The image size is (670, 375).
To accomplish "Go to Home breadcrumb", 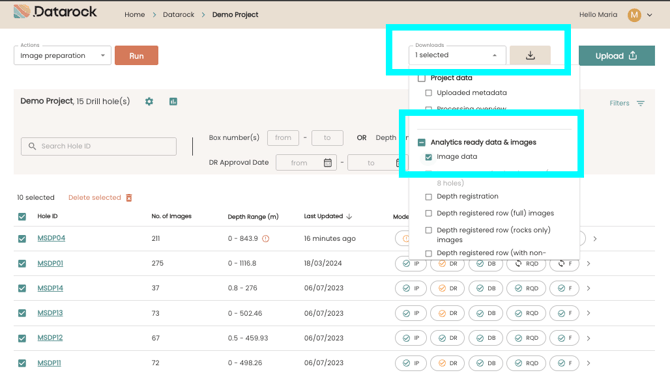I will [x=135, y=15].
